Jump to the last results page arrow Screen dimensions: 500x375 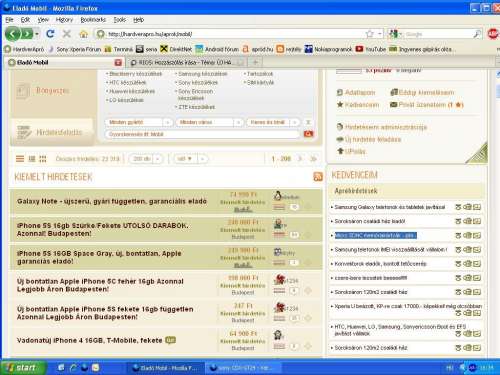pos(313,159)
